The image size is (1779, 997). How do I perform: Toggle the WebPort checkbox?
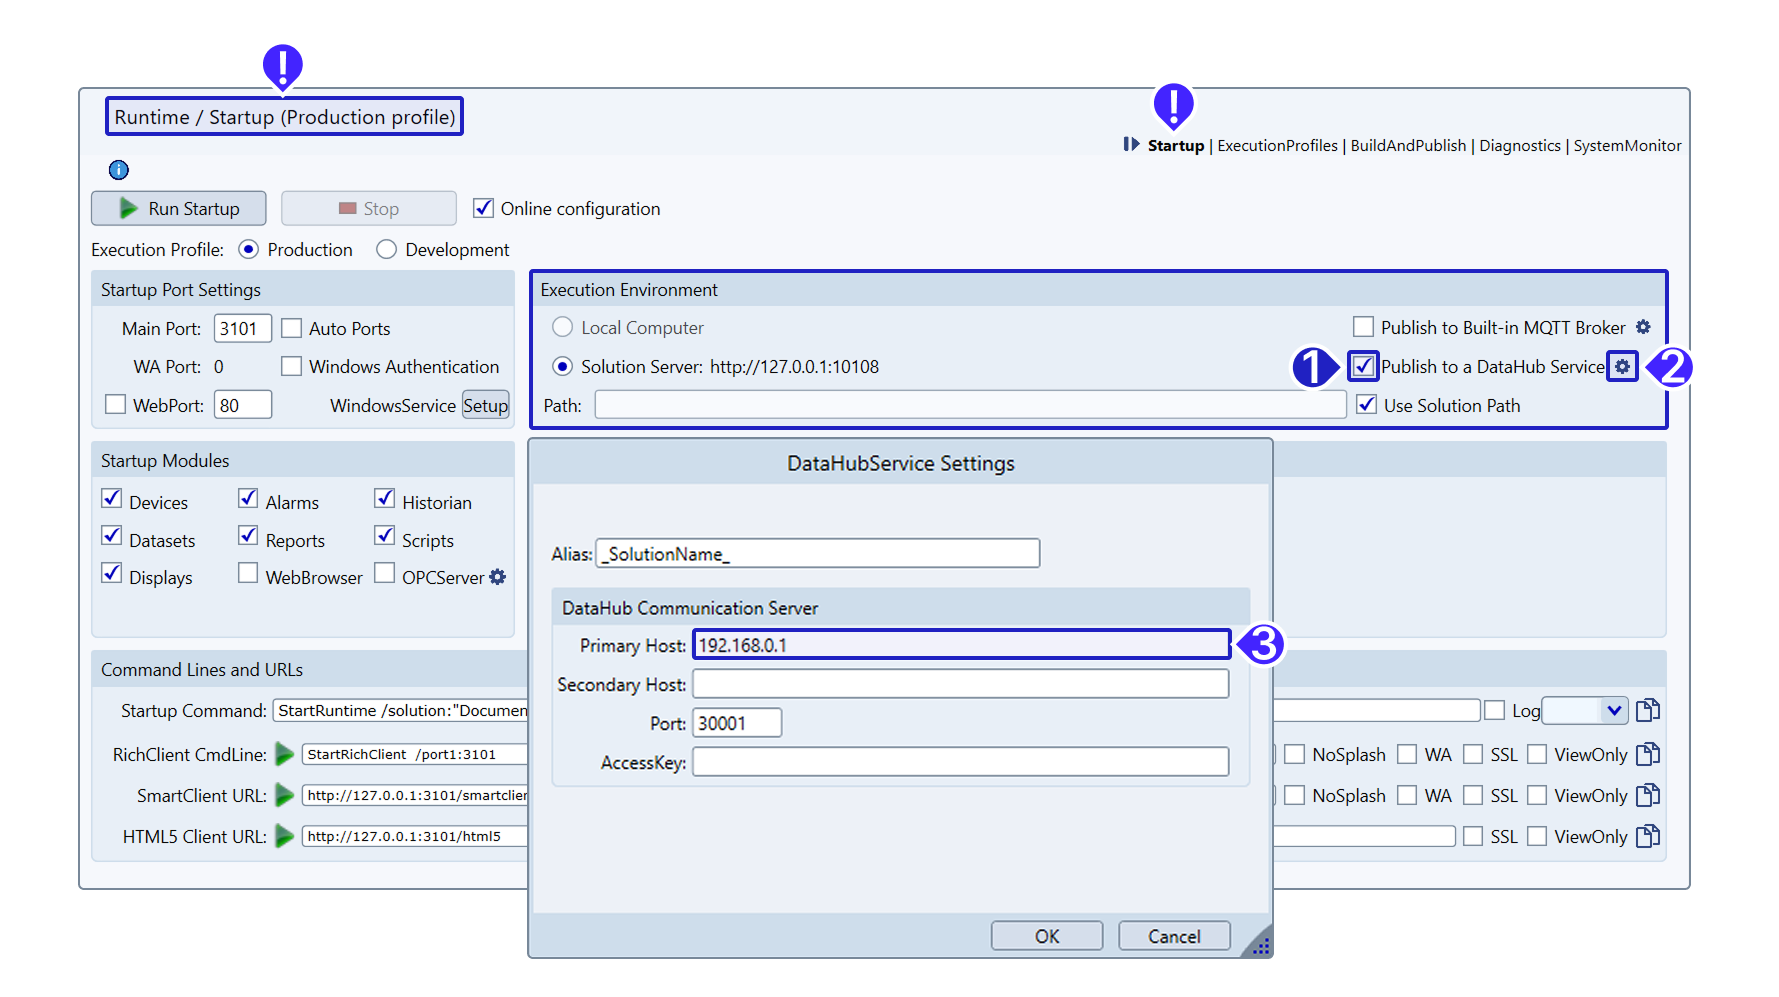point(116,404)
